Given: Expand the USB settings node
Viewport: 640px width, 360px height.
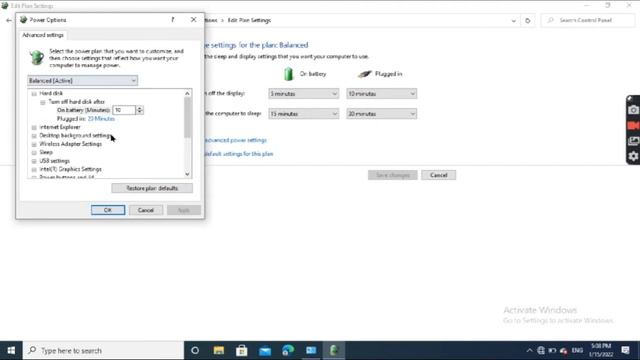Looking at the screenshot, I should click(x=34, y=161).
